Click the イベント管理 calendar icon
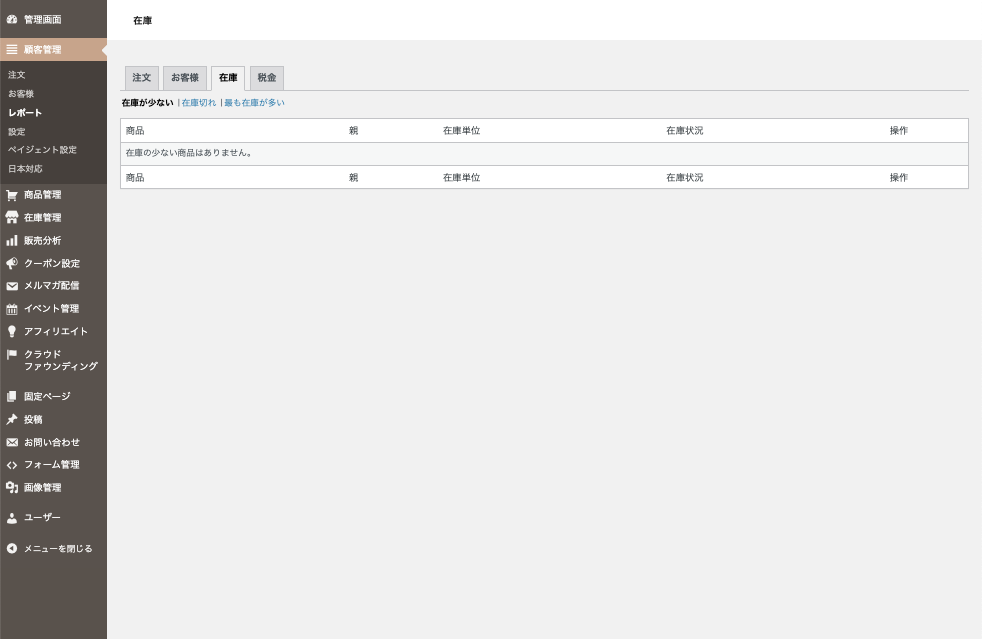982x639 pixels. (12, 309)
